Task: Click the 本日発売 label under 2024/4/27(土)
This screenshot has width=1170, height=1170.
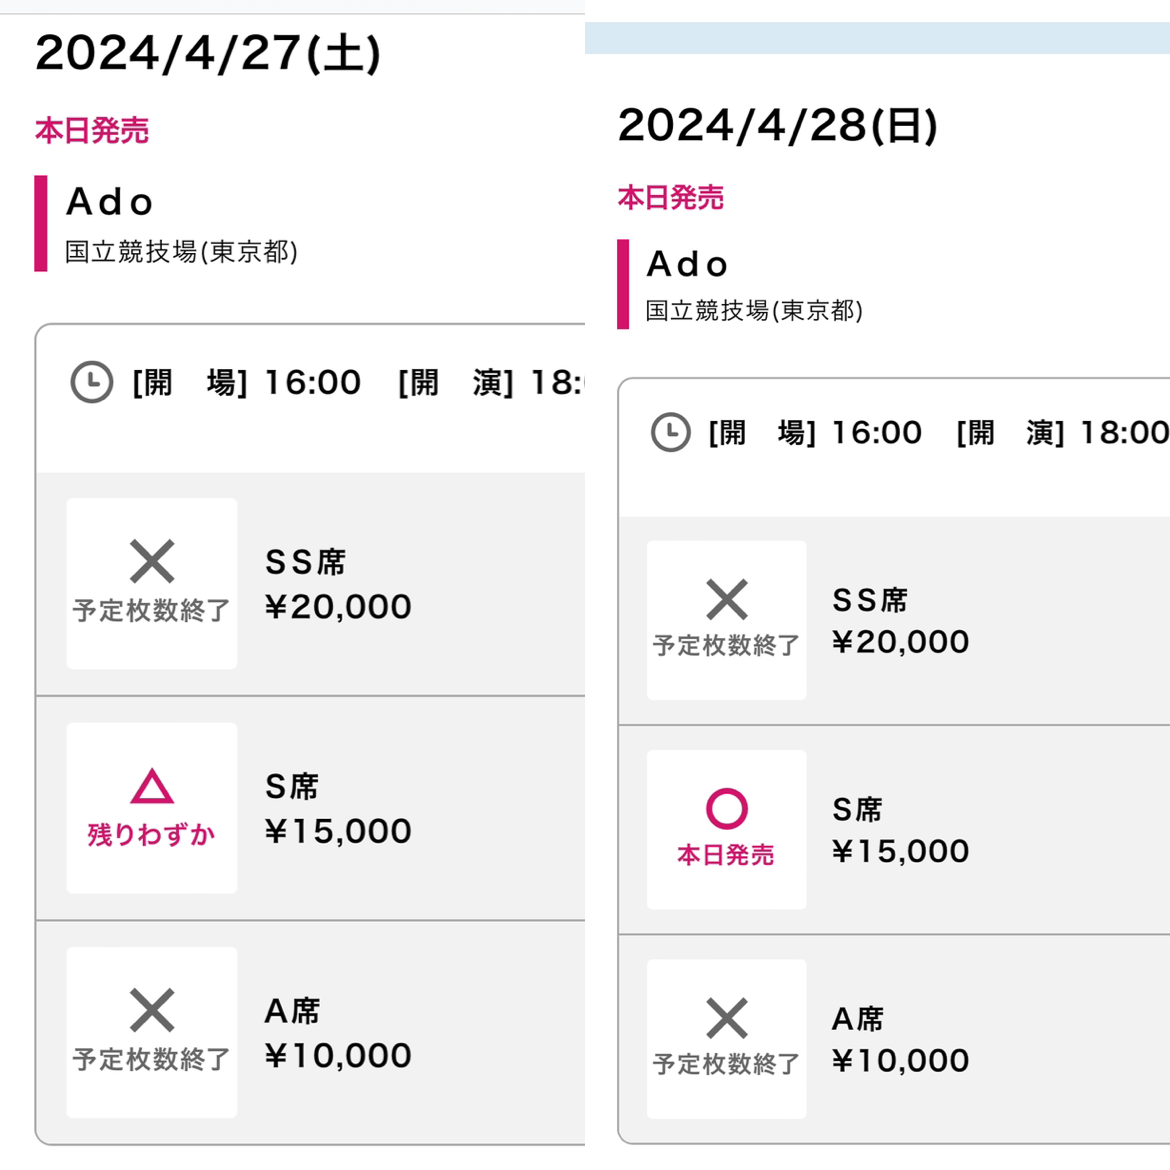Action: pyautogui.click(x=92, y=131)
